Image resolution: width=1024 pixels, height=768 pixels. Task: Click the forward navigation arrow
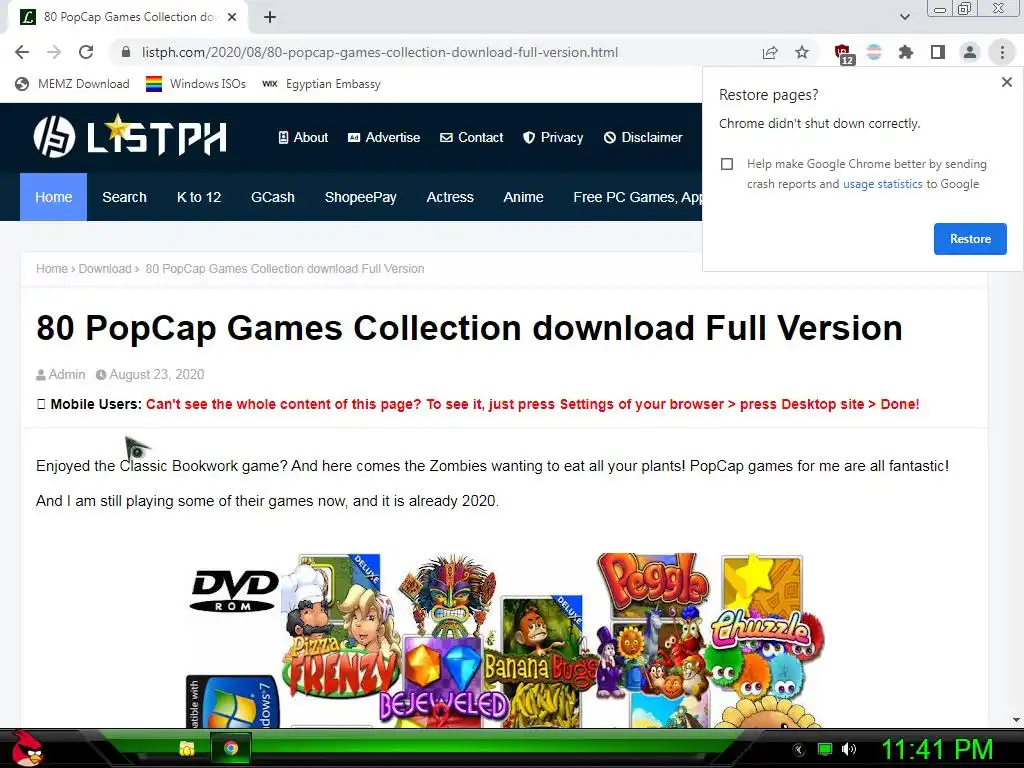54,52
